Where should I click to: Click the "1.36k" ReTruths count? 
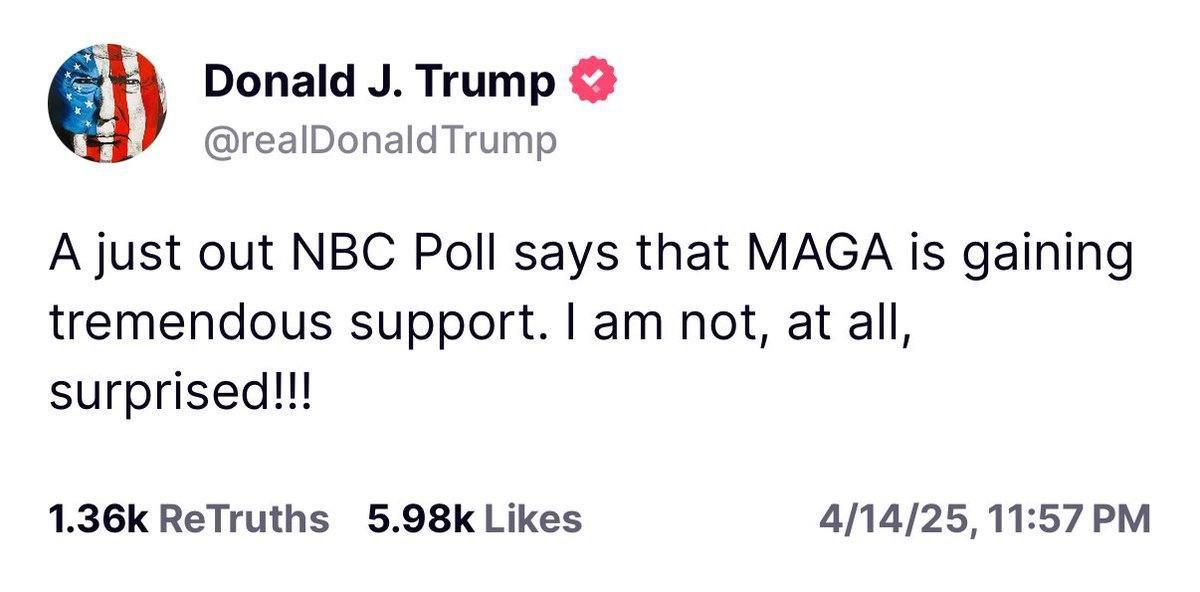click(x=97, y=519)
